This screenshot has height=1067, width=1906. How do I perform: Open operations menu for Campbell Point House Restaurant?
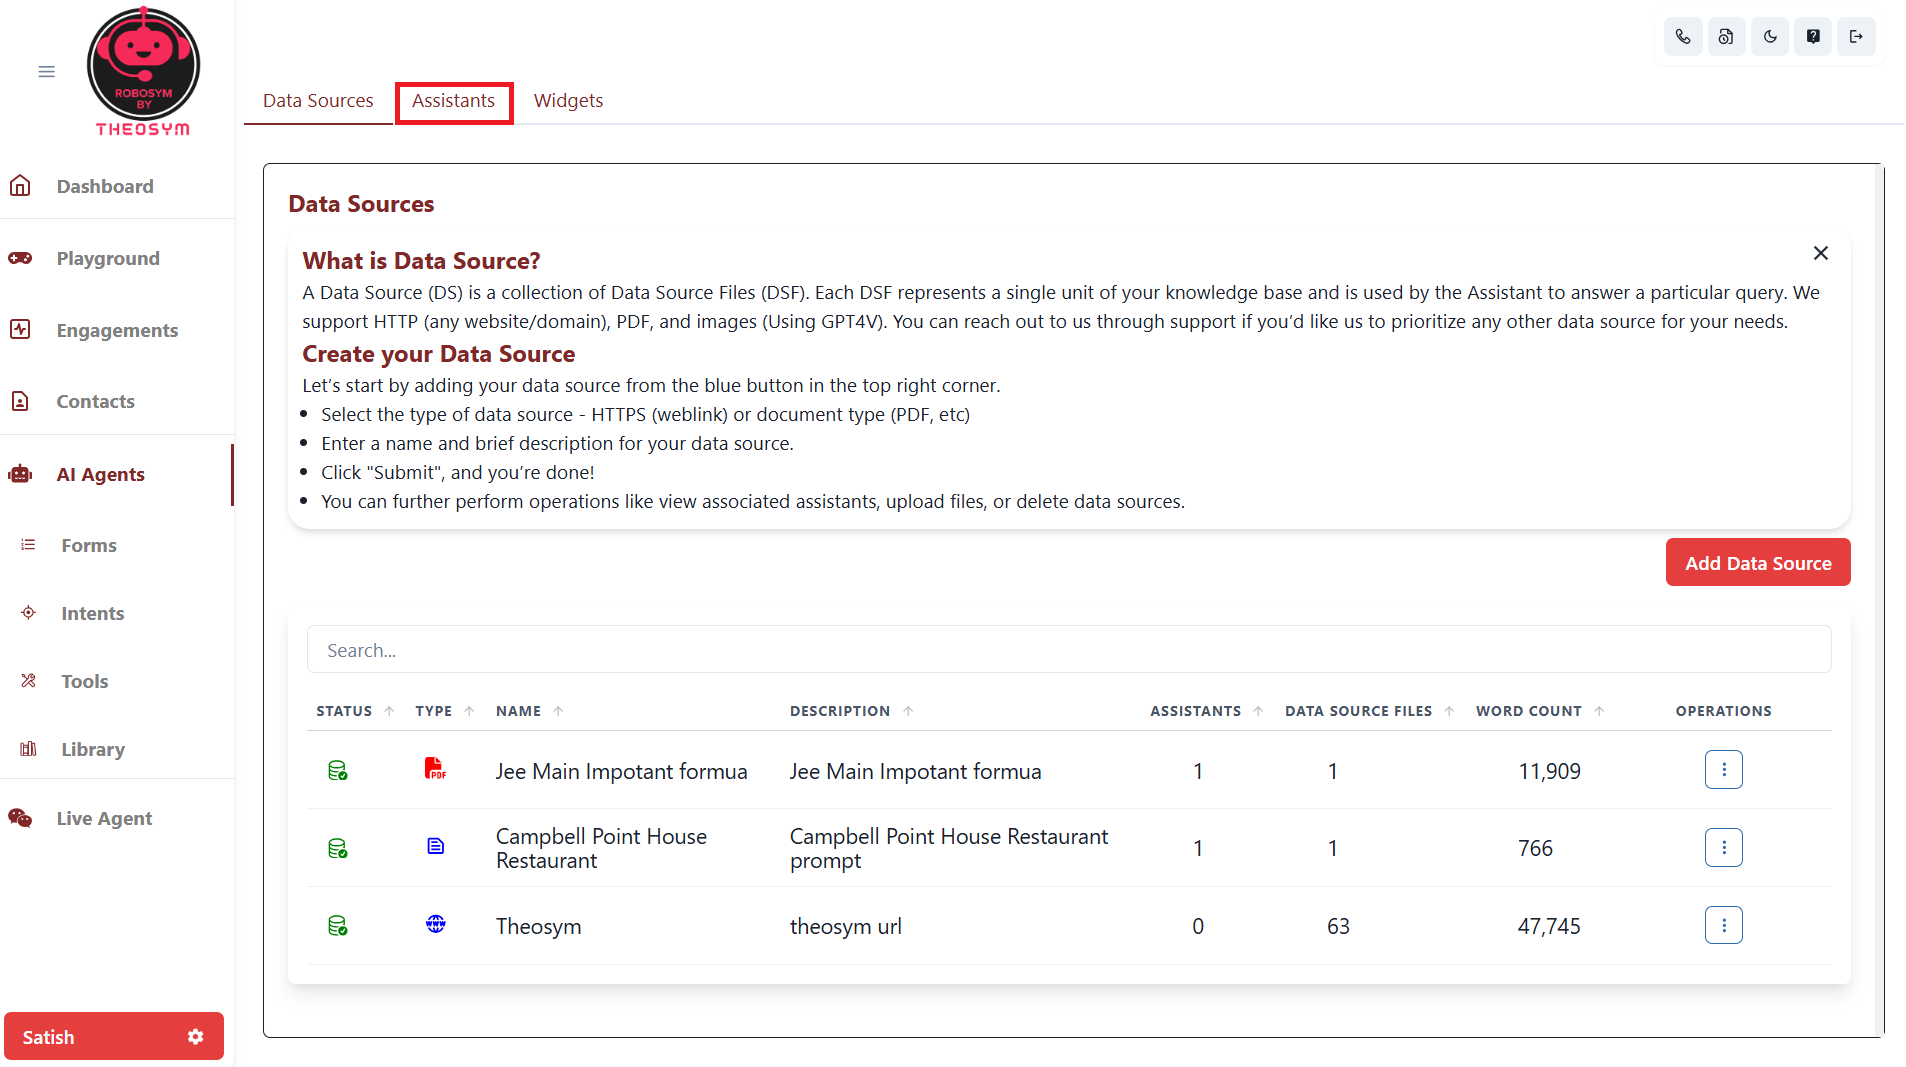click(x=1724, y=848)
